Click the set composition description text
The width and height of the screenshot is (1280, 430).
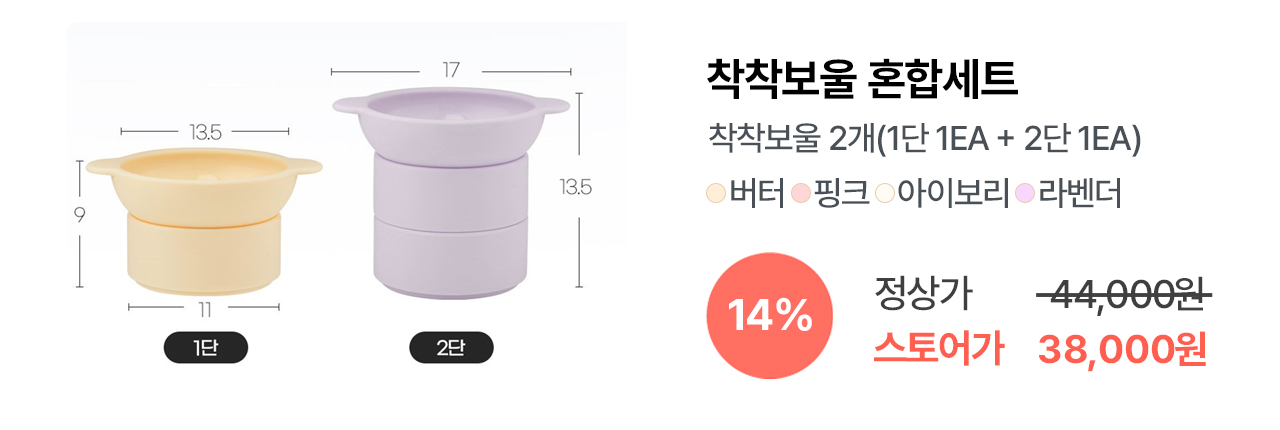click(923, 140)
